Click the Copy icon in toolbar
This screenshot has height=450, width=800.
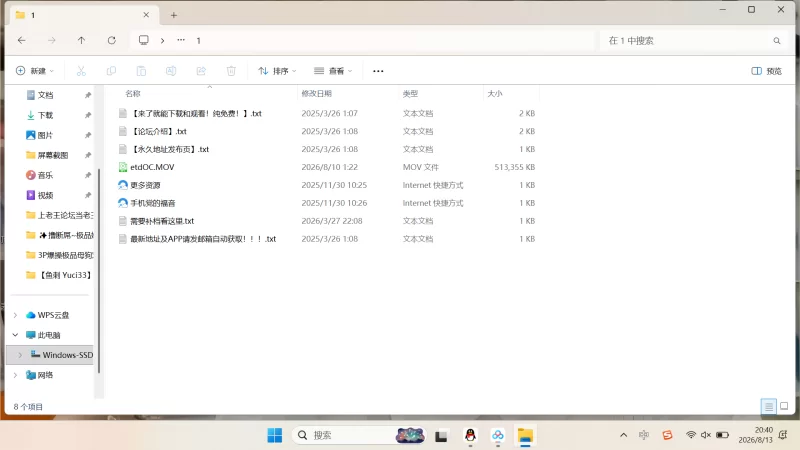(111, 71)
